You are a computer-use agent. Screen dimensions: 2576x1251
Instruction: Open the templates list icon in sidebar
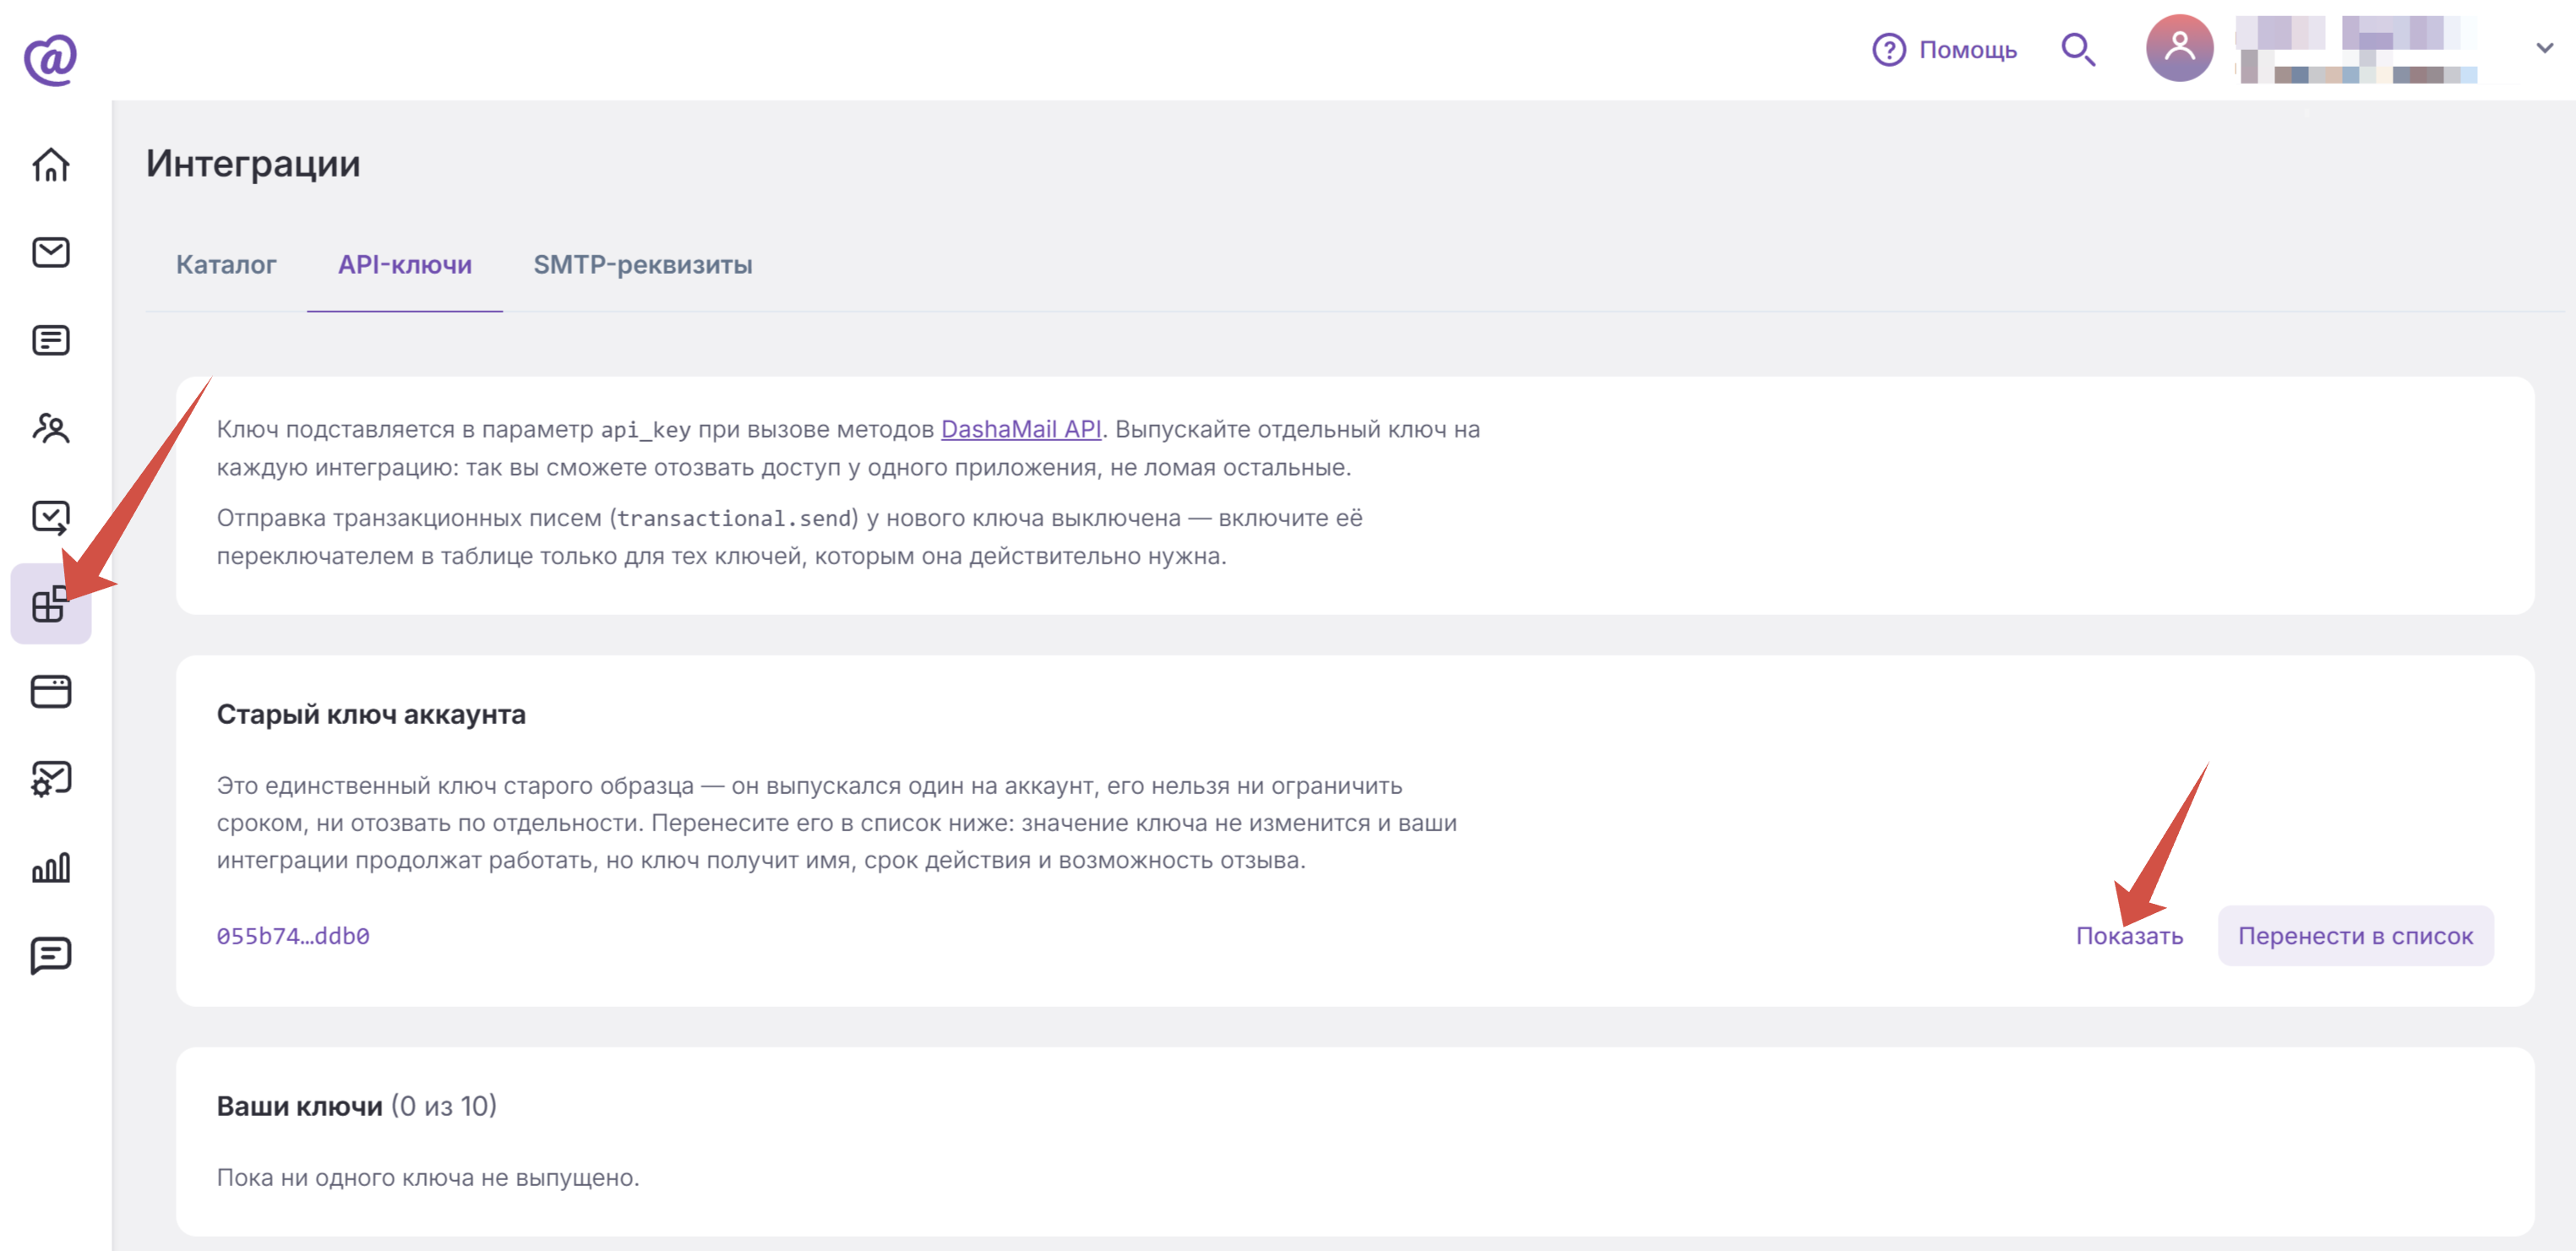pyautogui.click(x=51, y=340)
